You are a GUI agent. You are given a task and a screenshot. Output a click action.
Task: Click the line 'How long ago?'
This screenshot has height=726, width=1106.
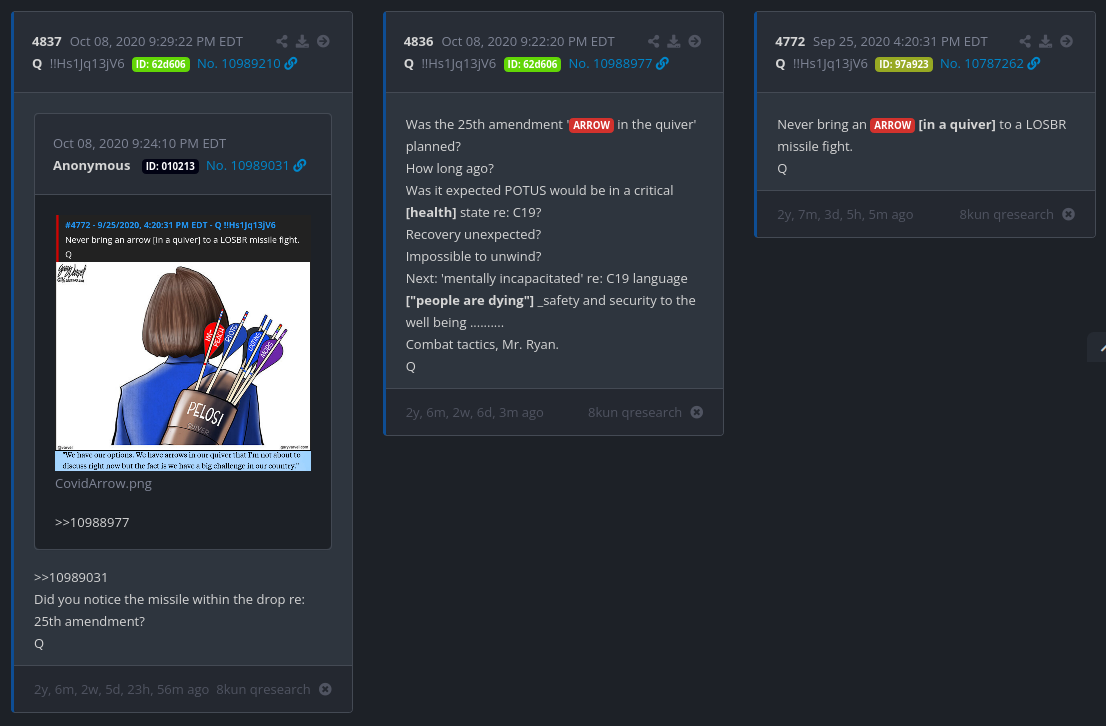click(x=449, y=168)
